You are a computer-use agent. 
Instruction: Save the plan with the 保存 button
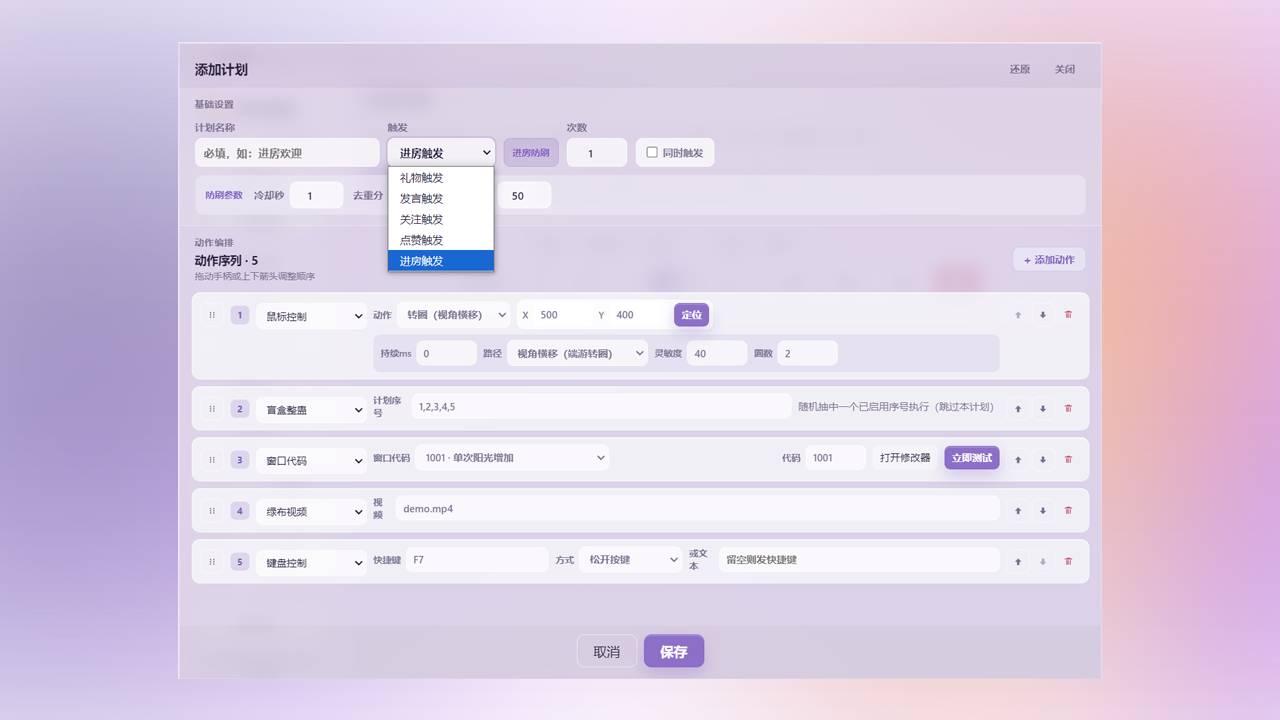point(674,651)
